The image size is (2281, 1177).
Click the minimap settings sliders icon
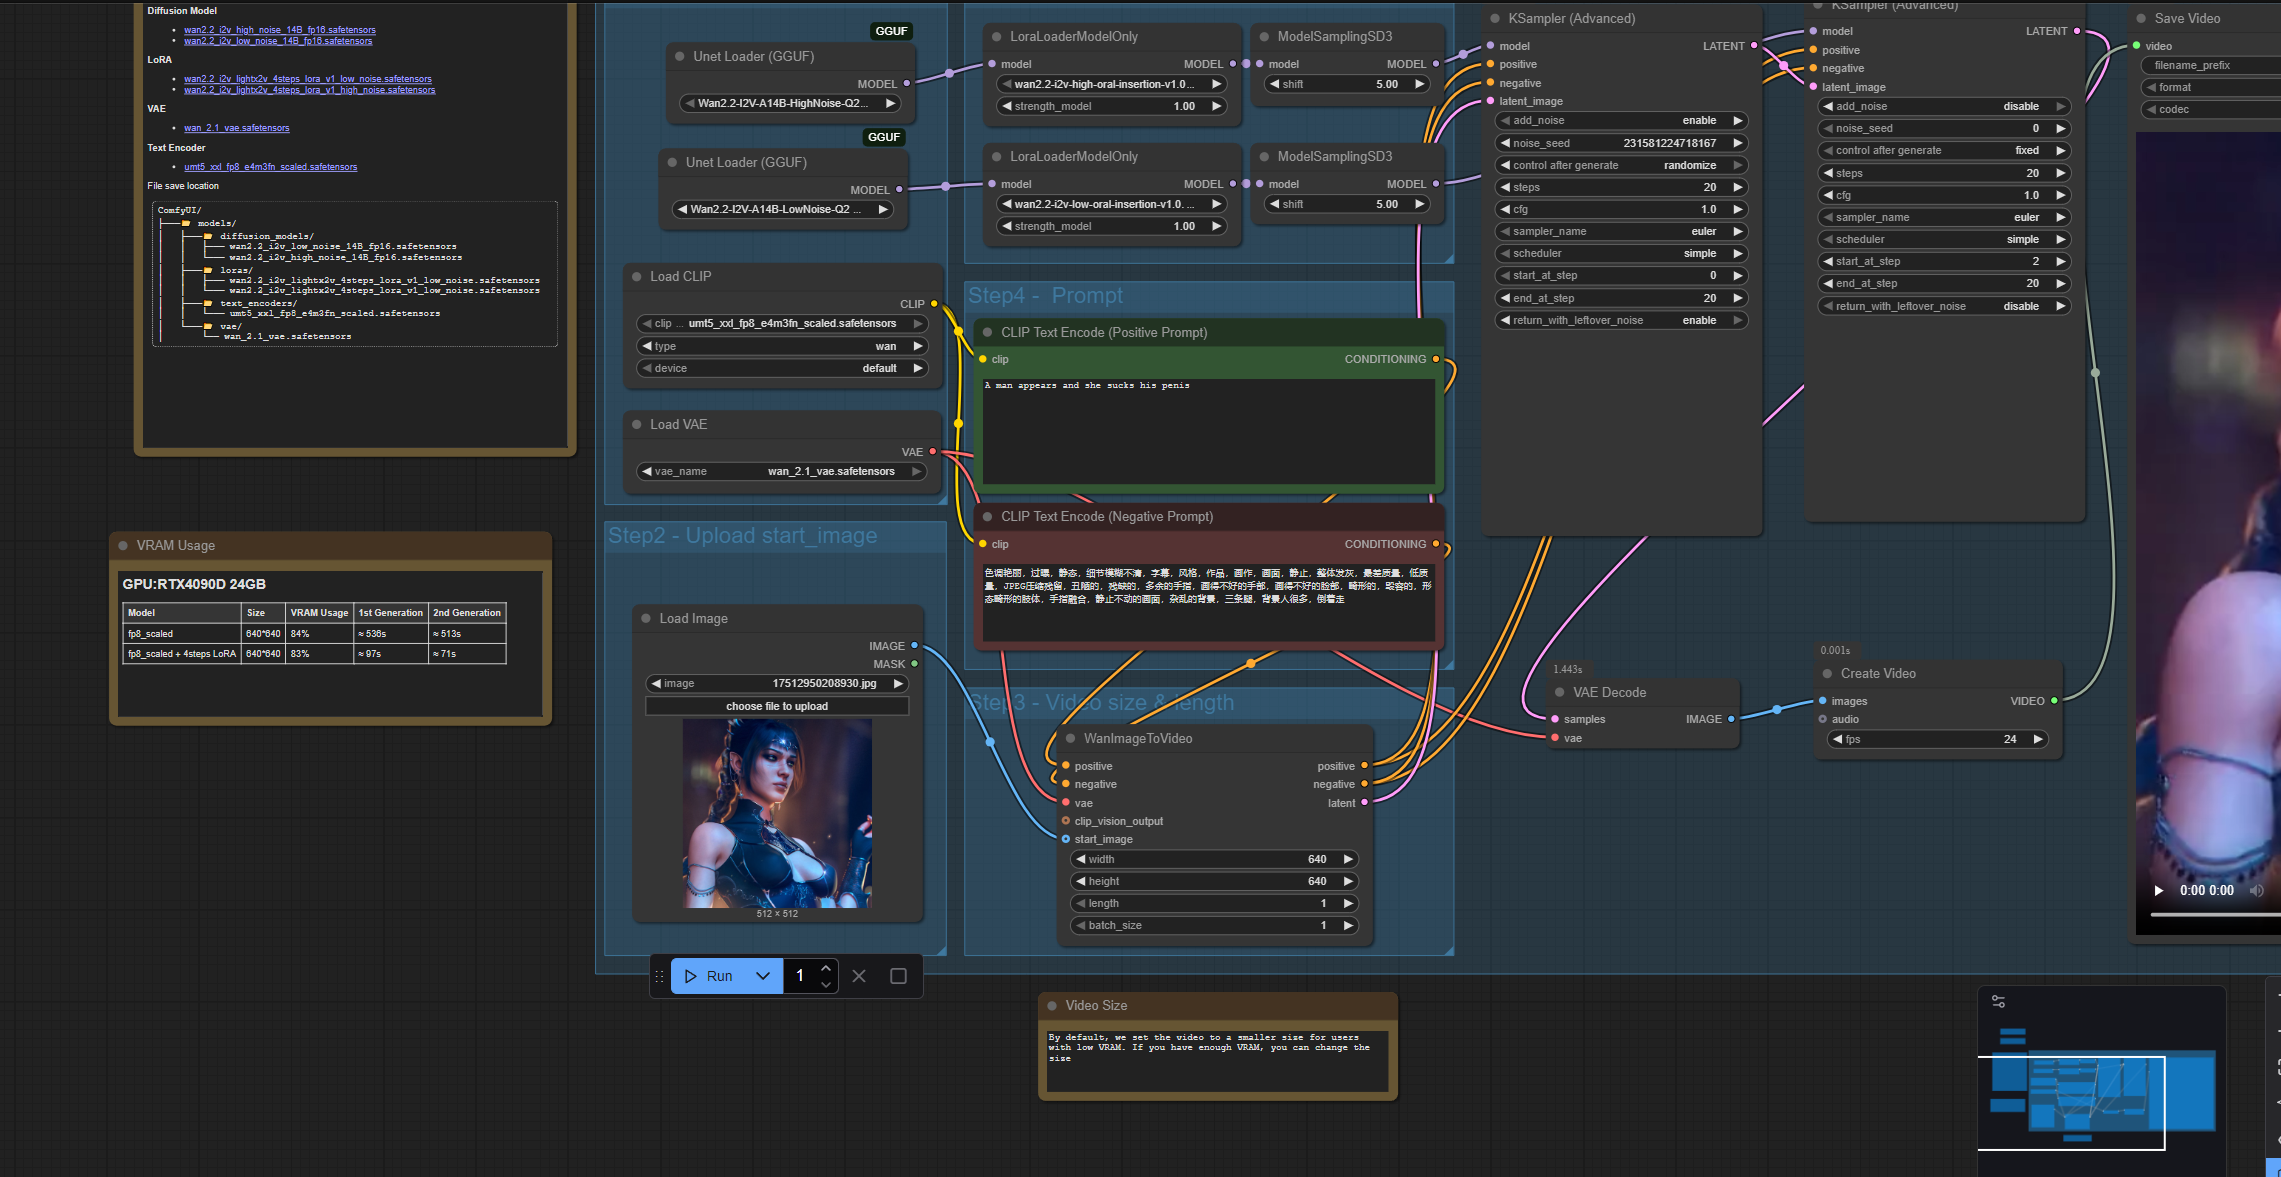1998,1001
